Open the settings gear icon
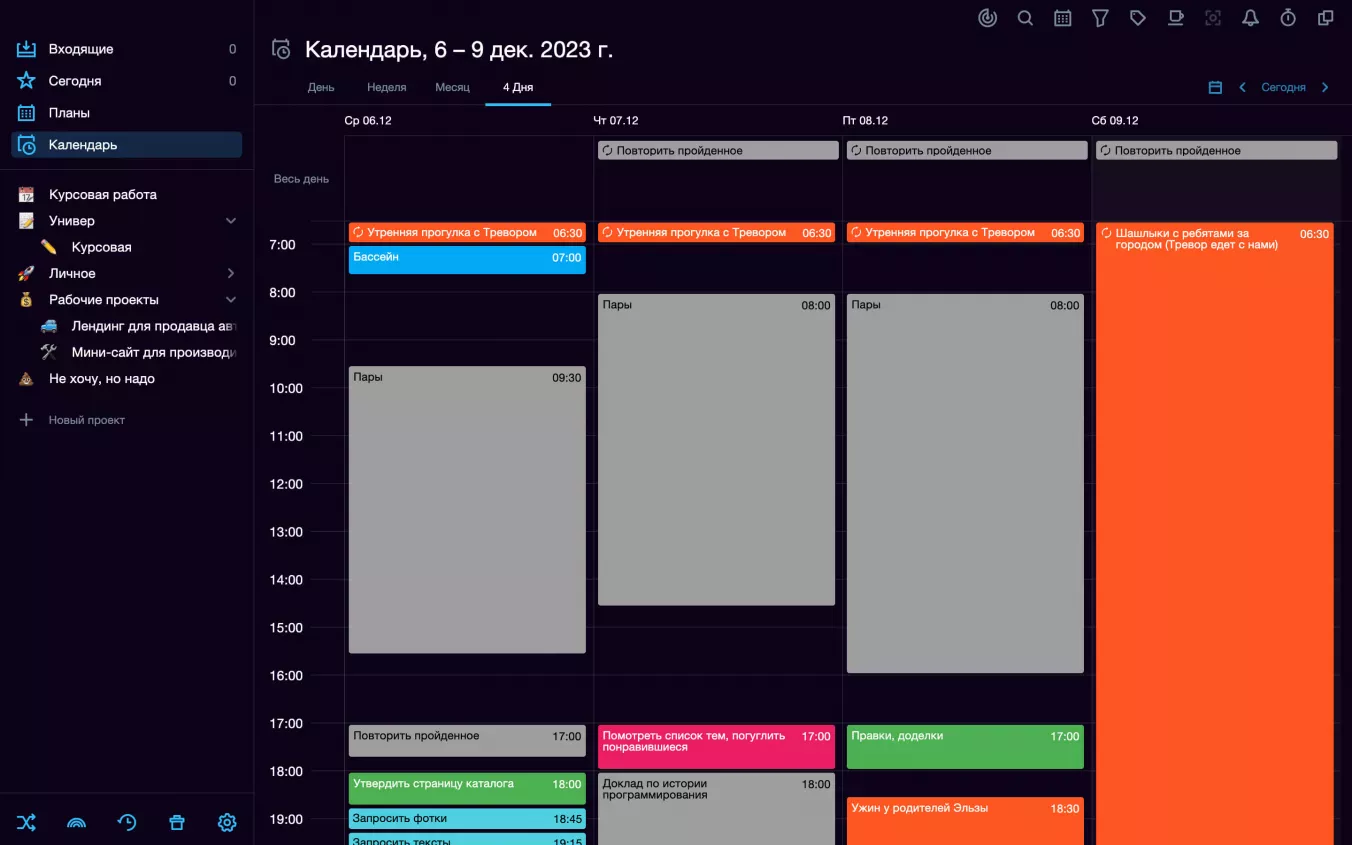 [227, 822]
